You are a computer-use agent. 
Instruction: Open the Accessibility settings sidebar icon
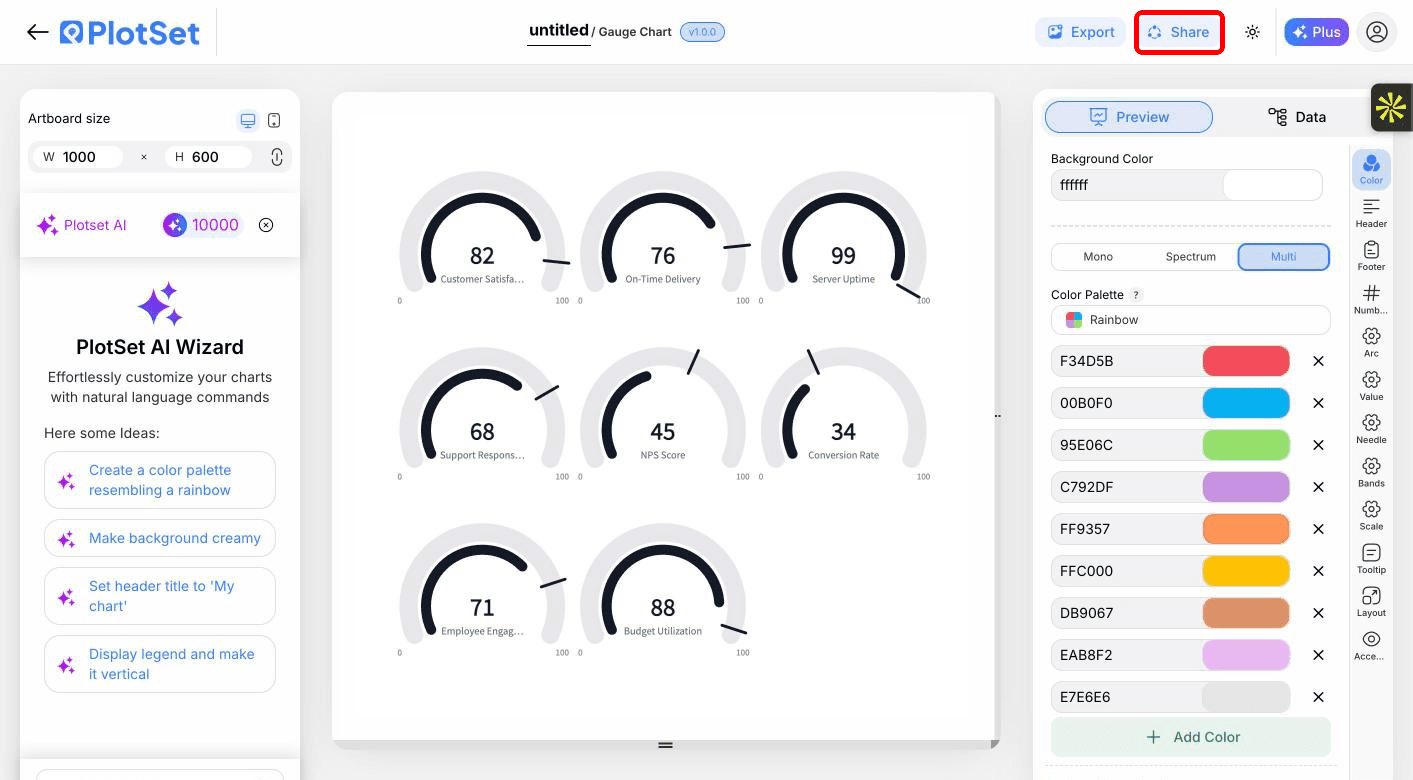1371,644
